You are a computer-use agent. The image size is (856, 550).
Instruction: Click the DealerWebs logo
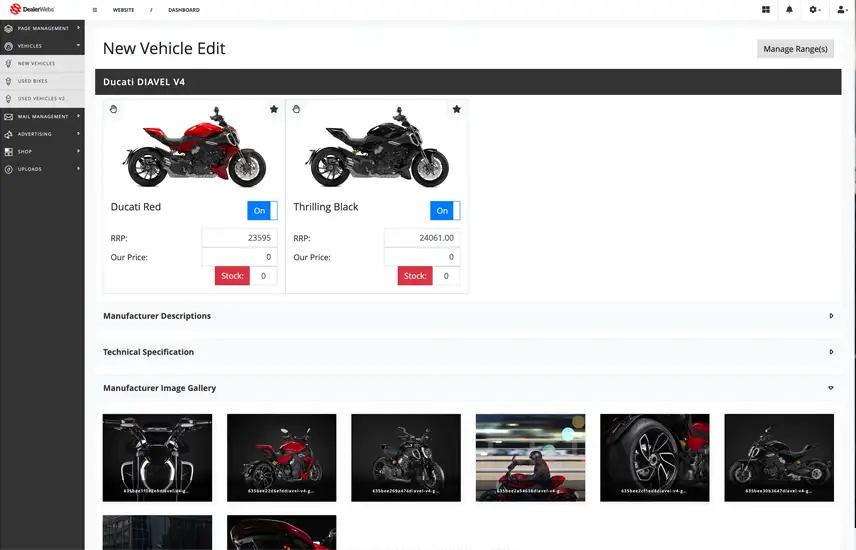click(32, 9)
